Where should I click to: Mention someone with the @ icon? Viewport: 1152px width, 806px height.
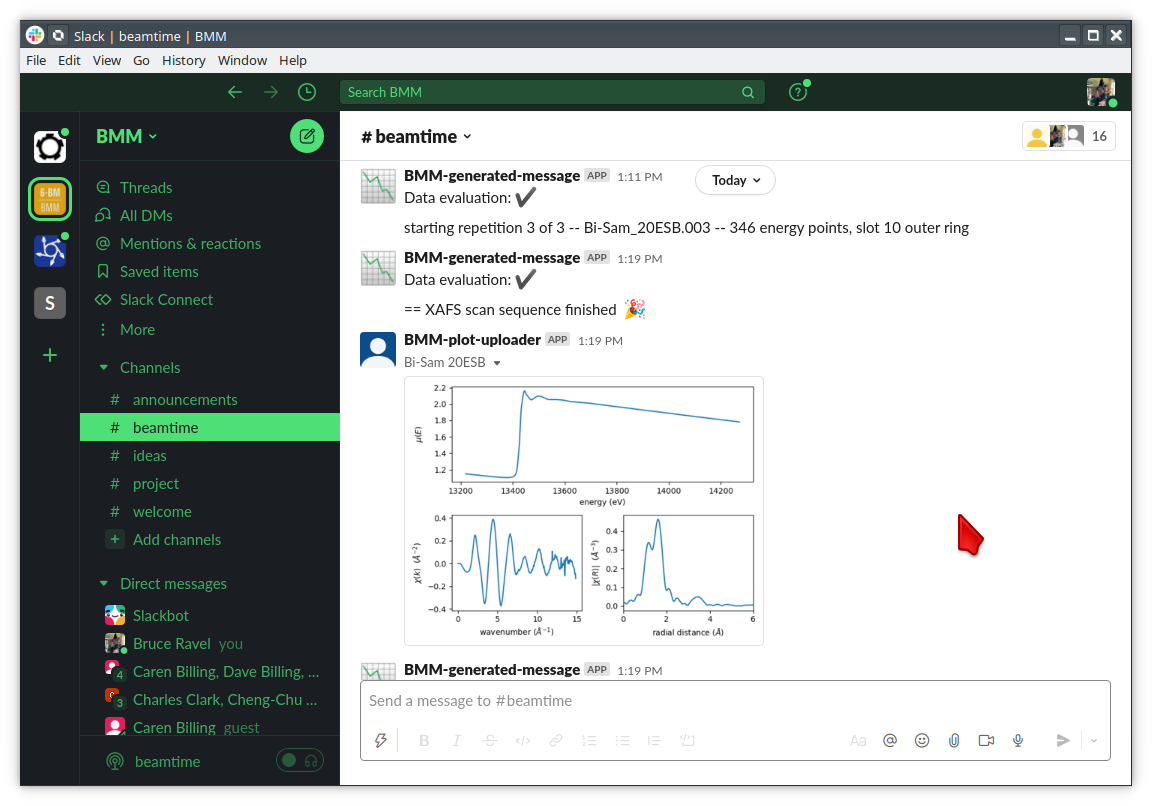[x=890, y=741]
